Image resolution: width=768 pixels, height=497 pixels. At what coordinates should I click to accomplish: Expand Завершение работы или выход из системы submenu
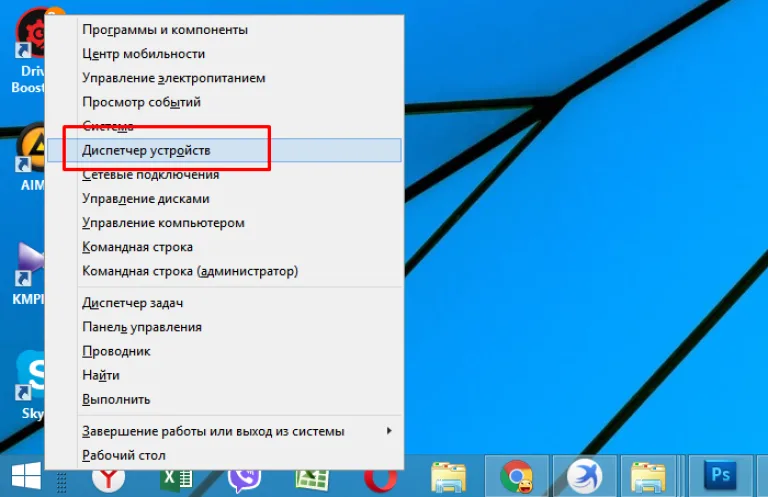[224, 431]
